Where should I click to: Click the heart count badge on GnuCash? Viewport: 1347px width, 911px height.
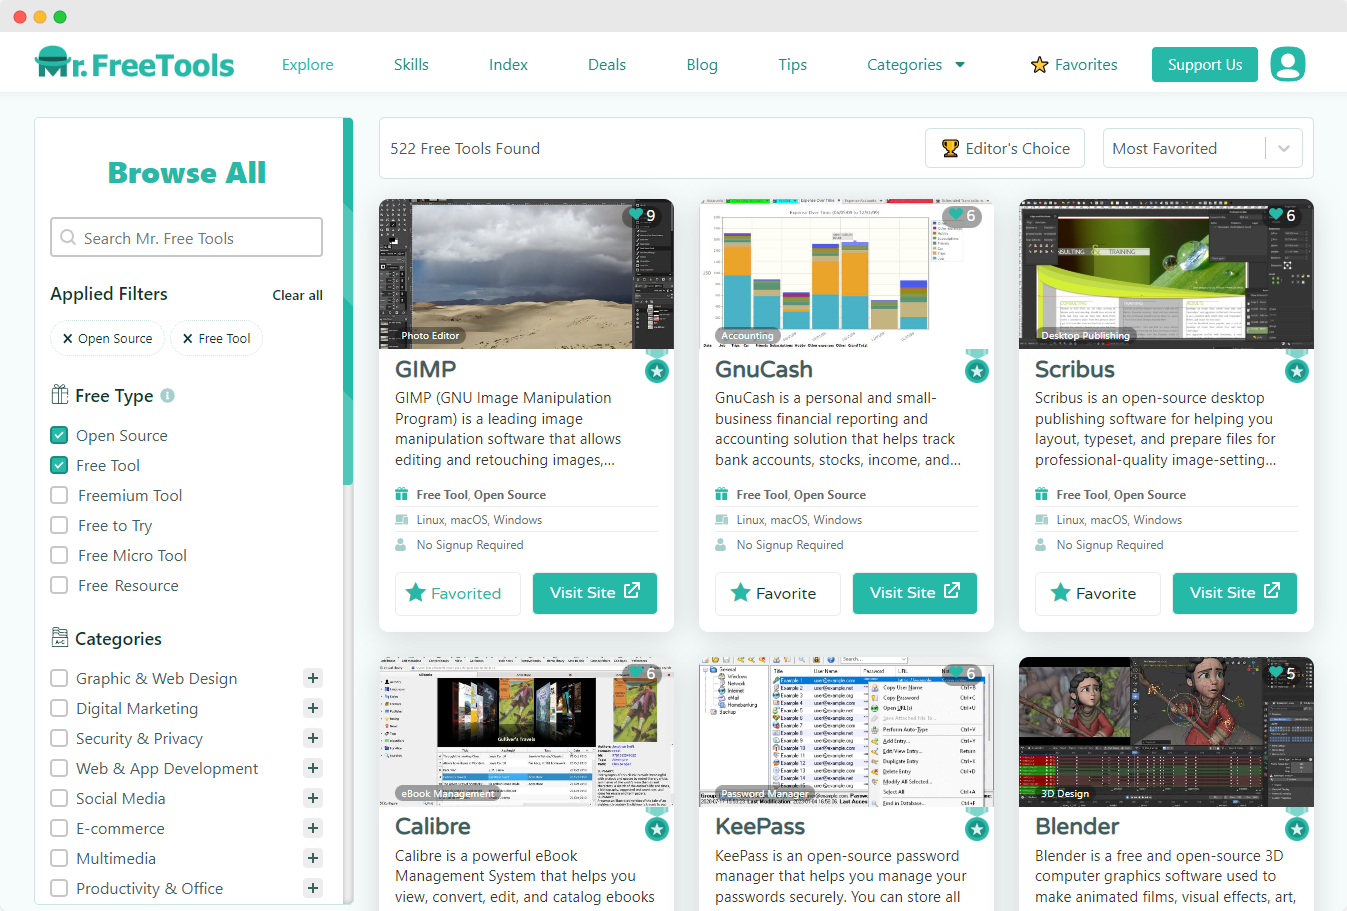point(961,215)
